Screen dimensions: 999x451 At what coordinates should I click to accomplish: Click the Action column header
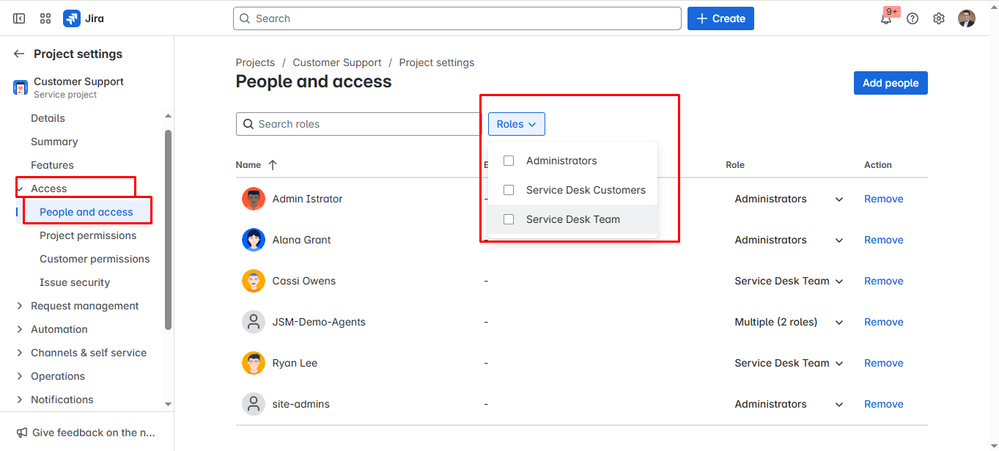878,165
